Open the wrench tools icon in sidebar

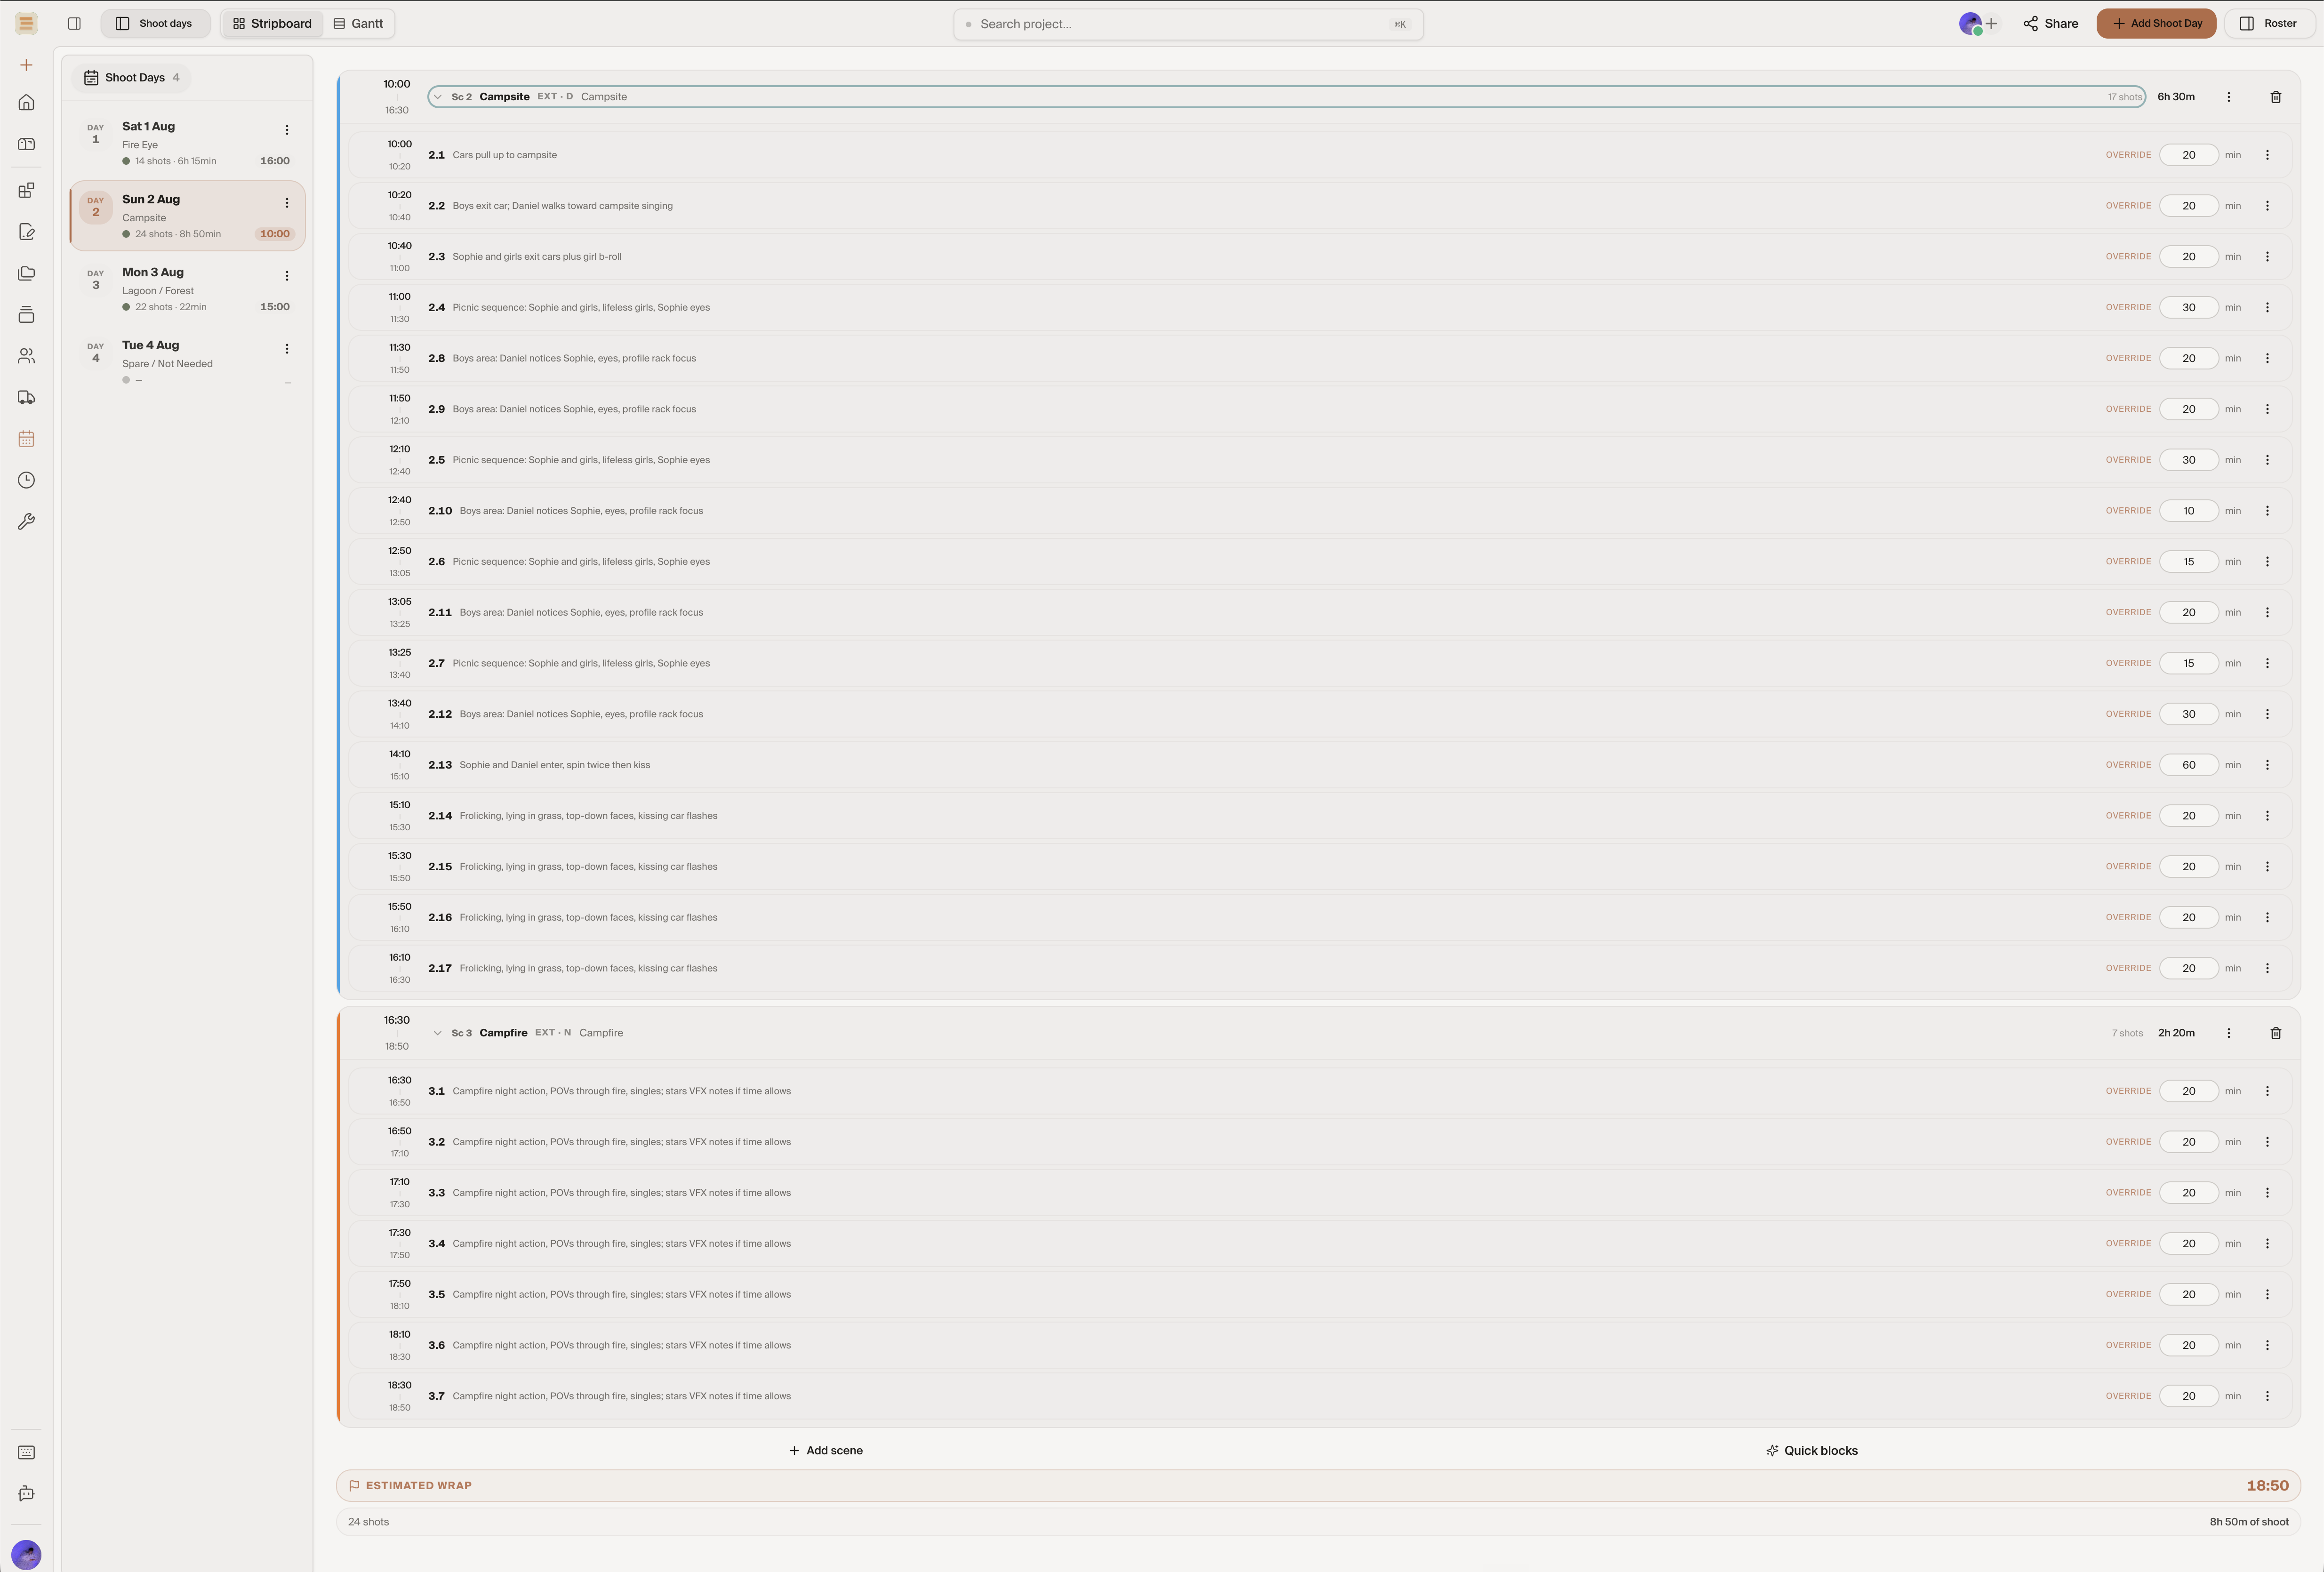click(26, 522)
